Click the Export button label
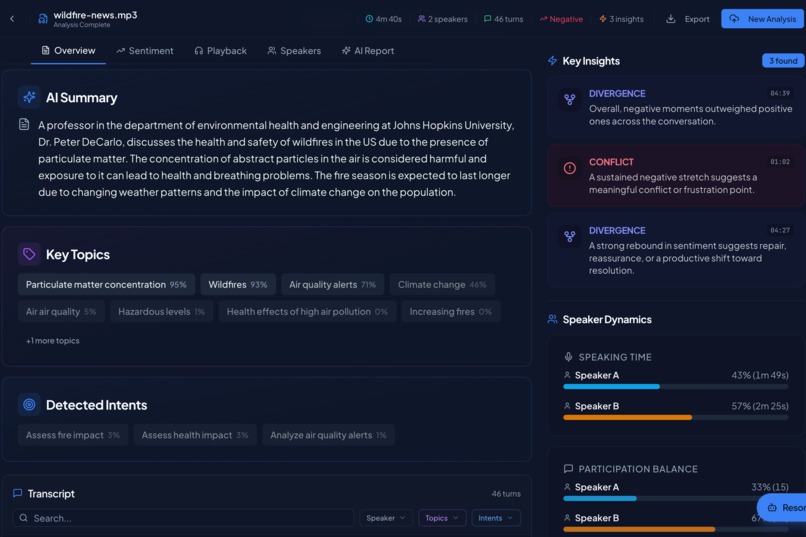This screenshot has width=806, height=537. tap(697, 19)
